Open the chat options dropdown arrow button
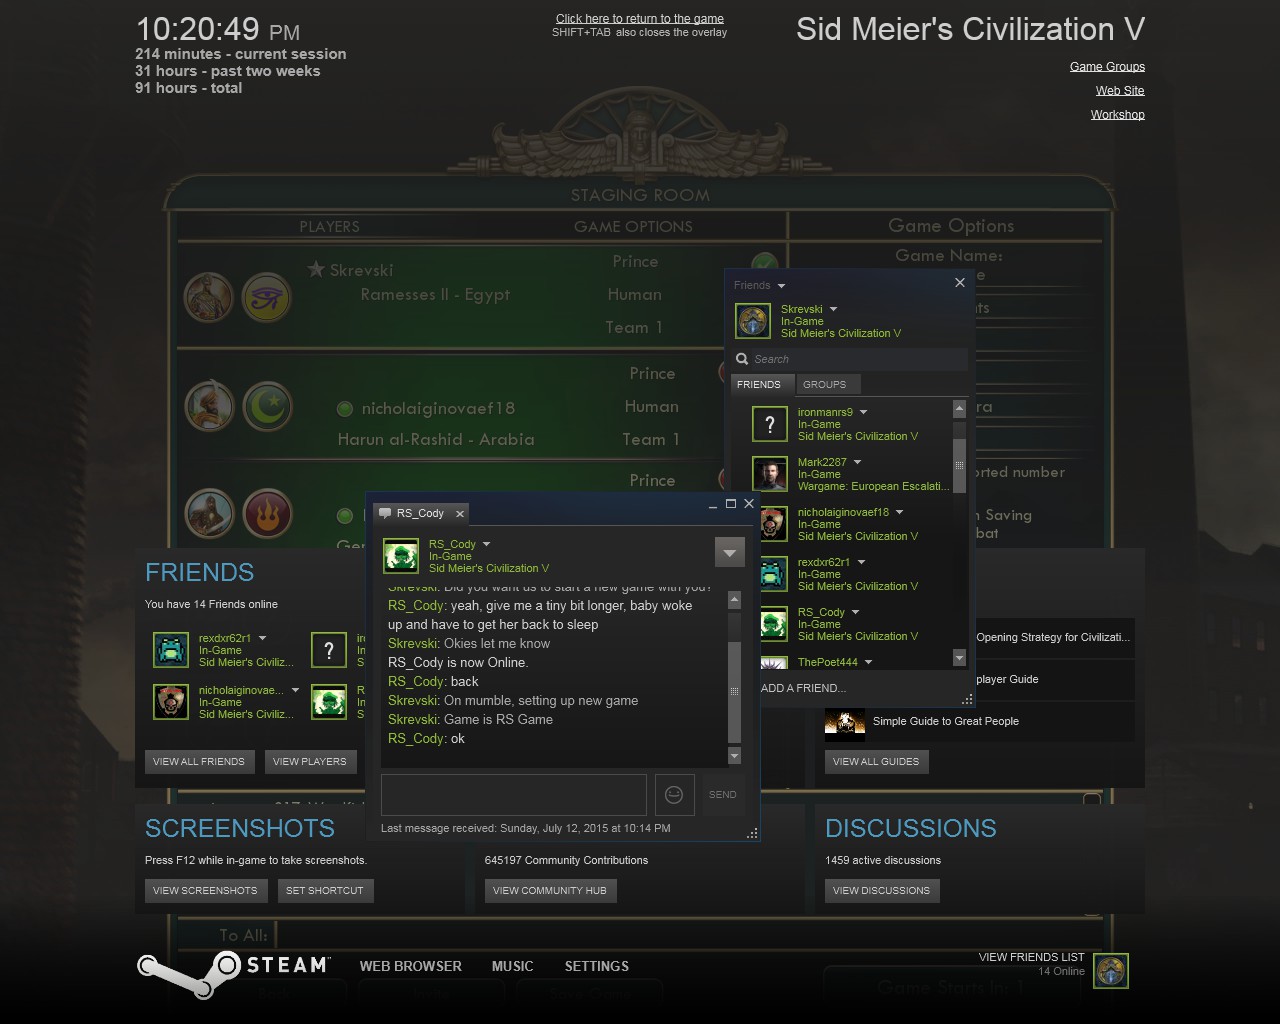 [729, 553]
